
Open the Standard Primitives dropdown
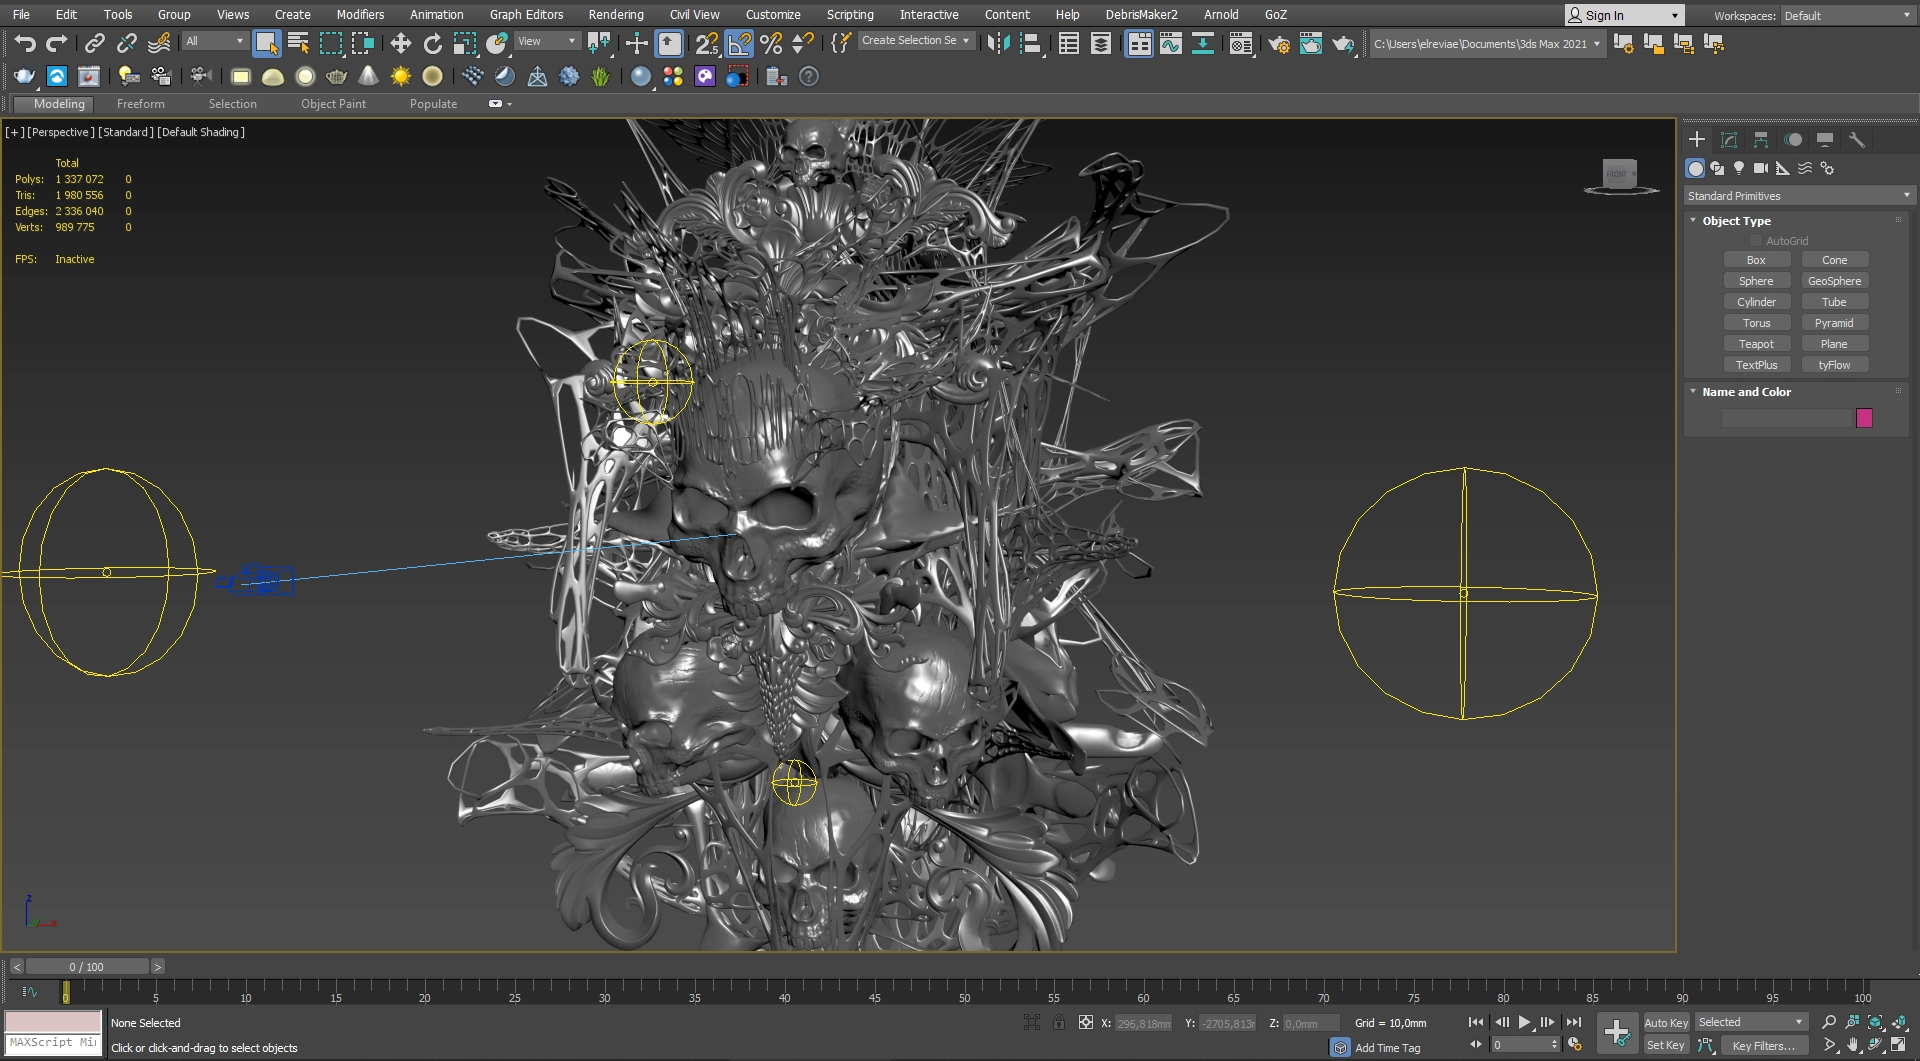(x=1797, y=196)
